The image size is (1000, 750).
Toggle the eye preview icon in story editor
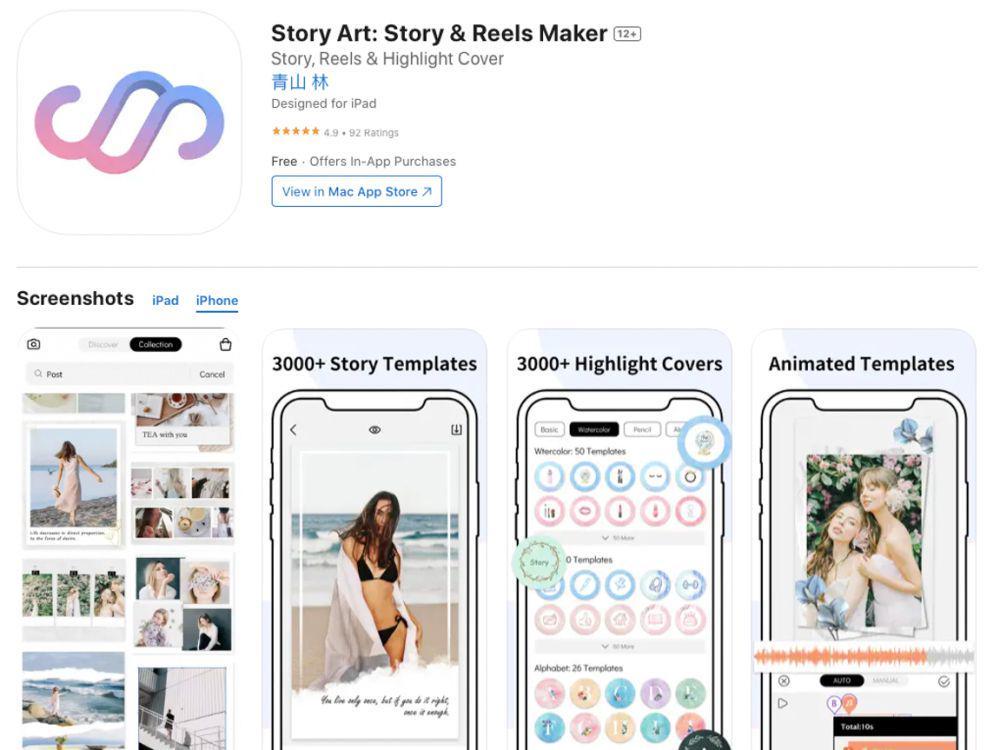(375, 430)
